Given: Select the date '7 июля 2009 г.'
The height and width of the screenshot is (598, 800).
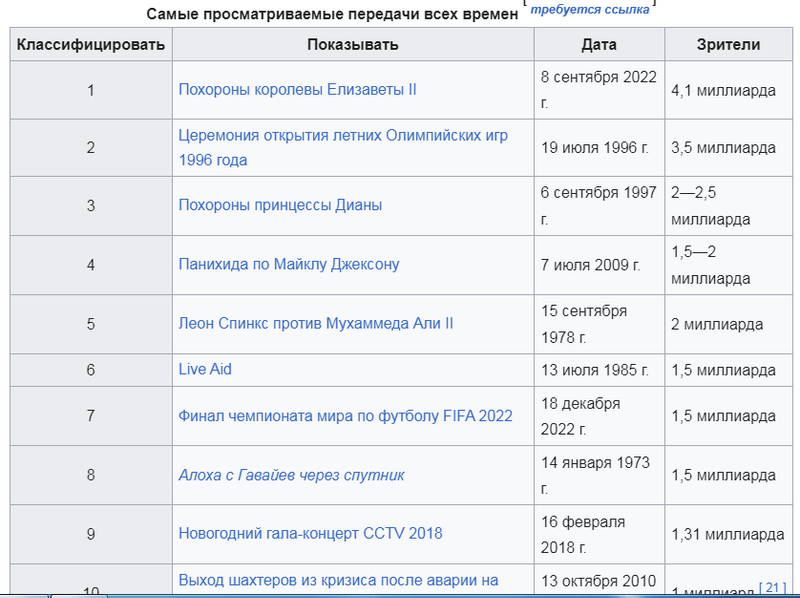Looking at the screenshot, I should 590,265.
